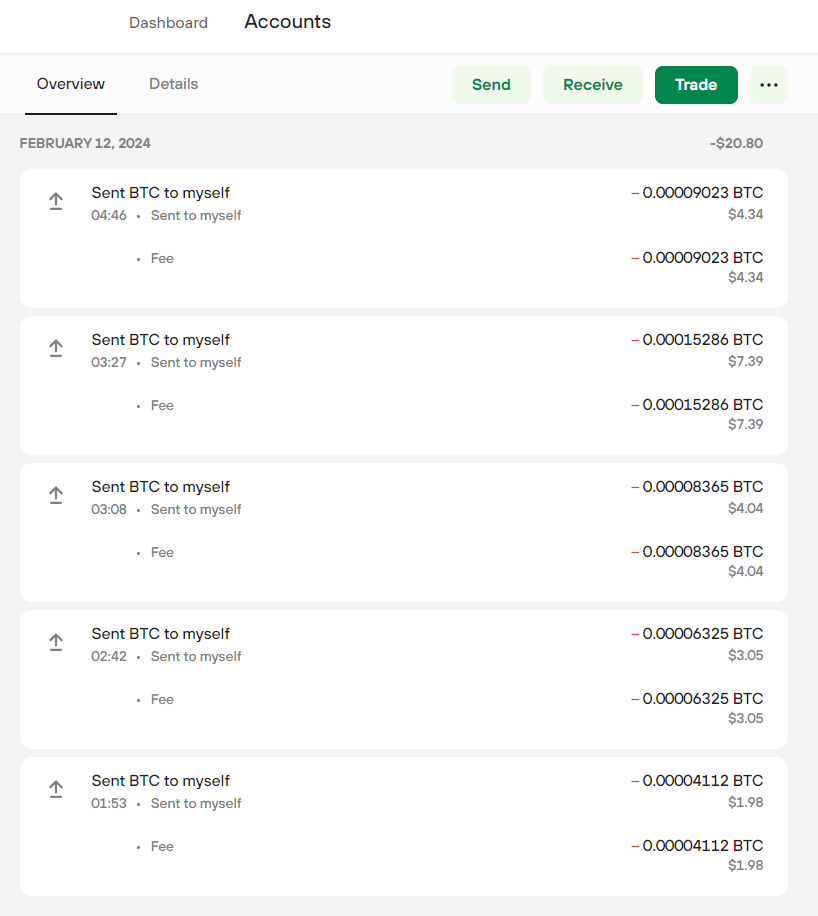This screenshot has width=818, height=916.
Task: Click the send arrow icon on 01:53 transaction
Action: [56, 790]
